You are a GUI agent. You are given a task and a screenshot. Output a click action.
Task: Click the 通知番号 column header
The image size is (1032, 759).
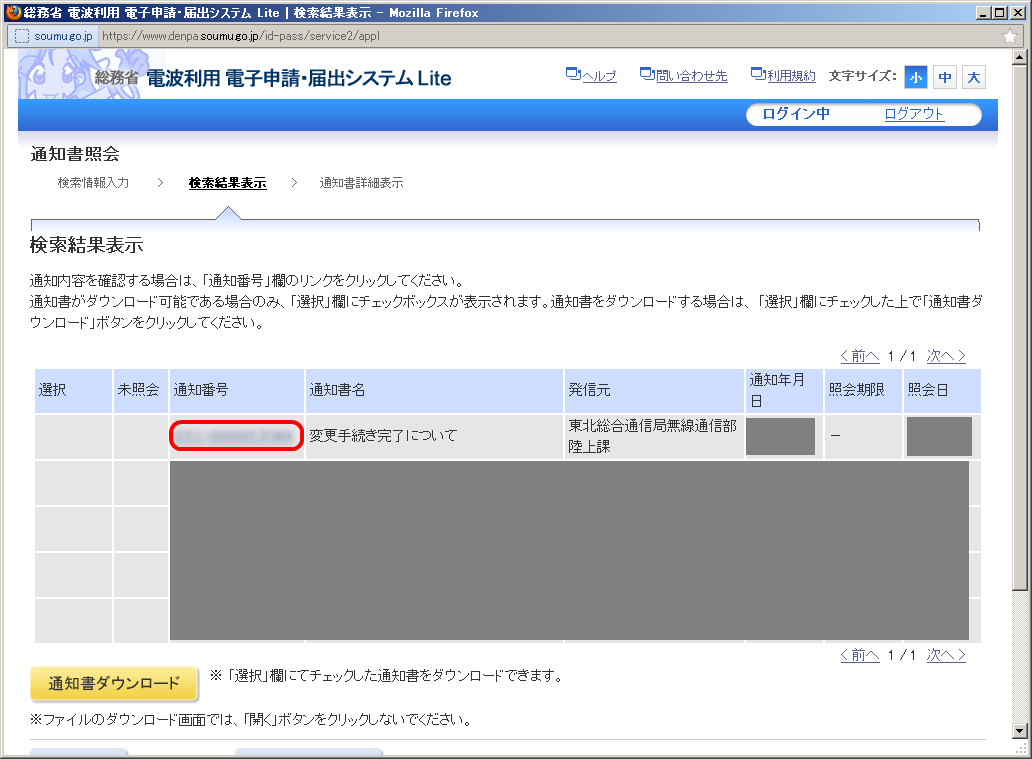click(x=237, y=390)
